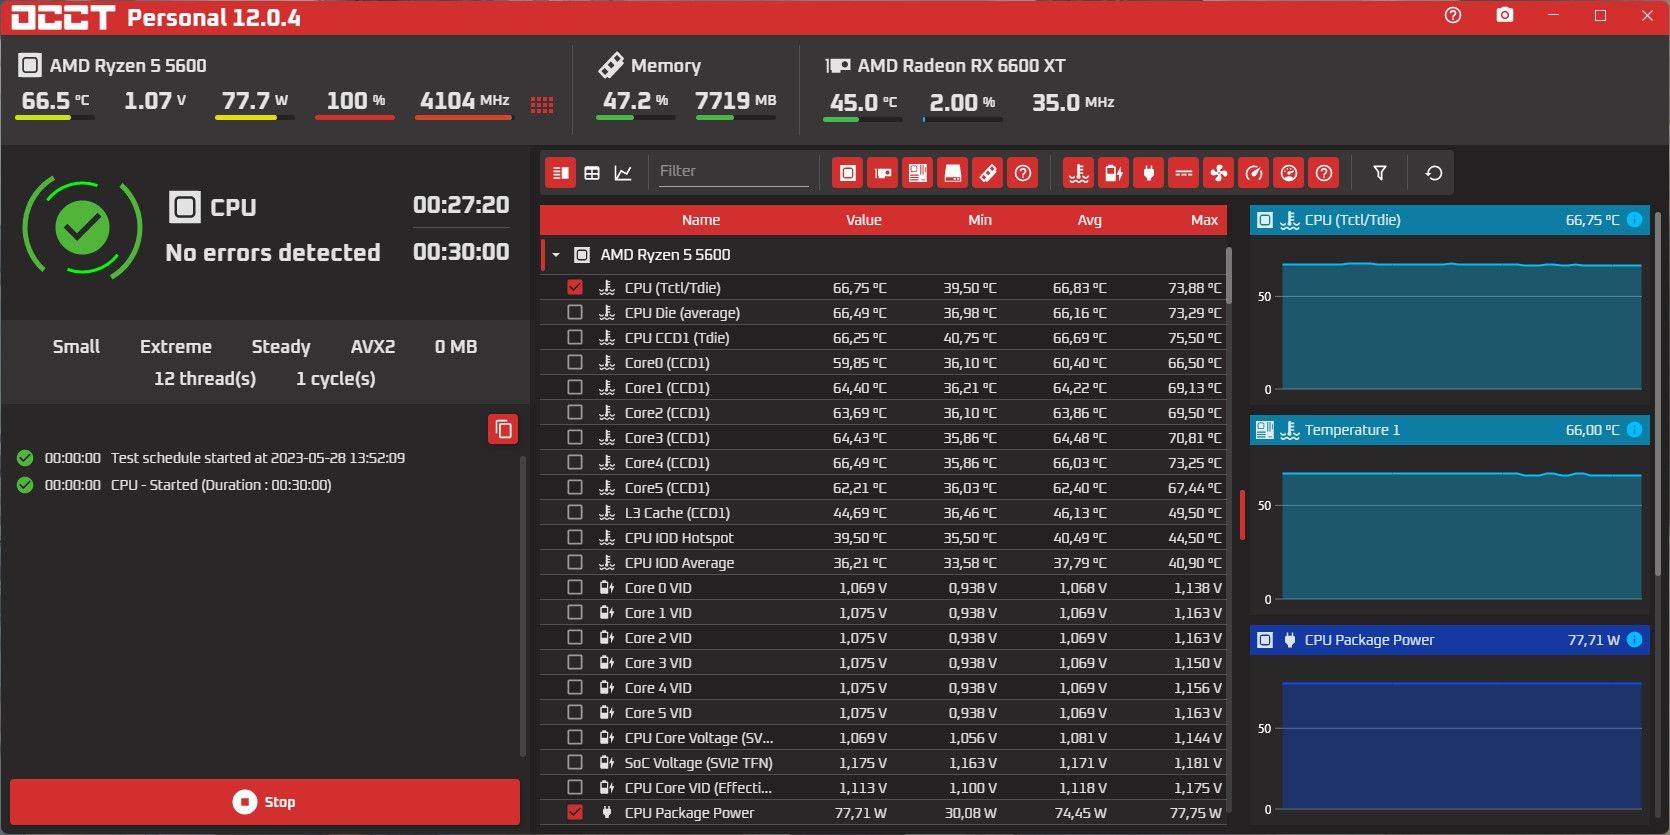
Task: Check SoC Voltage (SVI2 TFN) checkbox
Action: pyautogui.click(x=574, y=762)
